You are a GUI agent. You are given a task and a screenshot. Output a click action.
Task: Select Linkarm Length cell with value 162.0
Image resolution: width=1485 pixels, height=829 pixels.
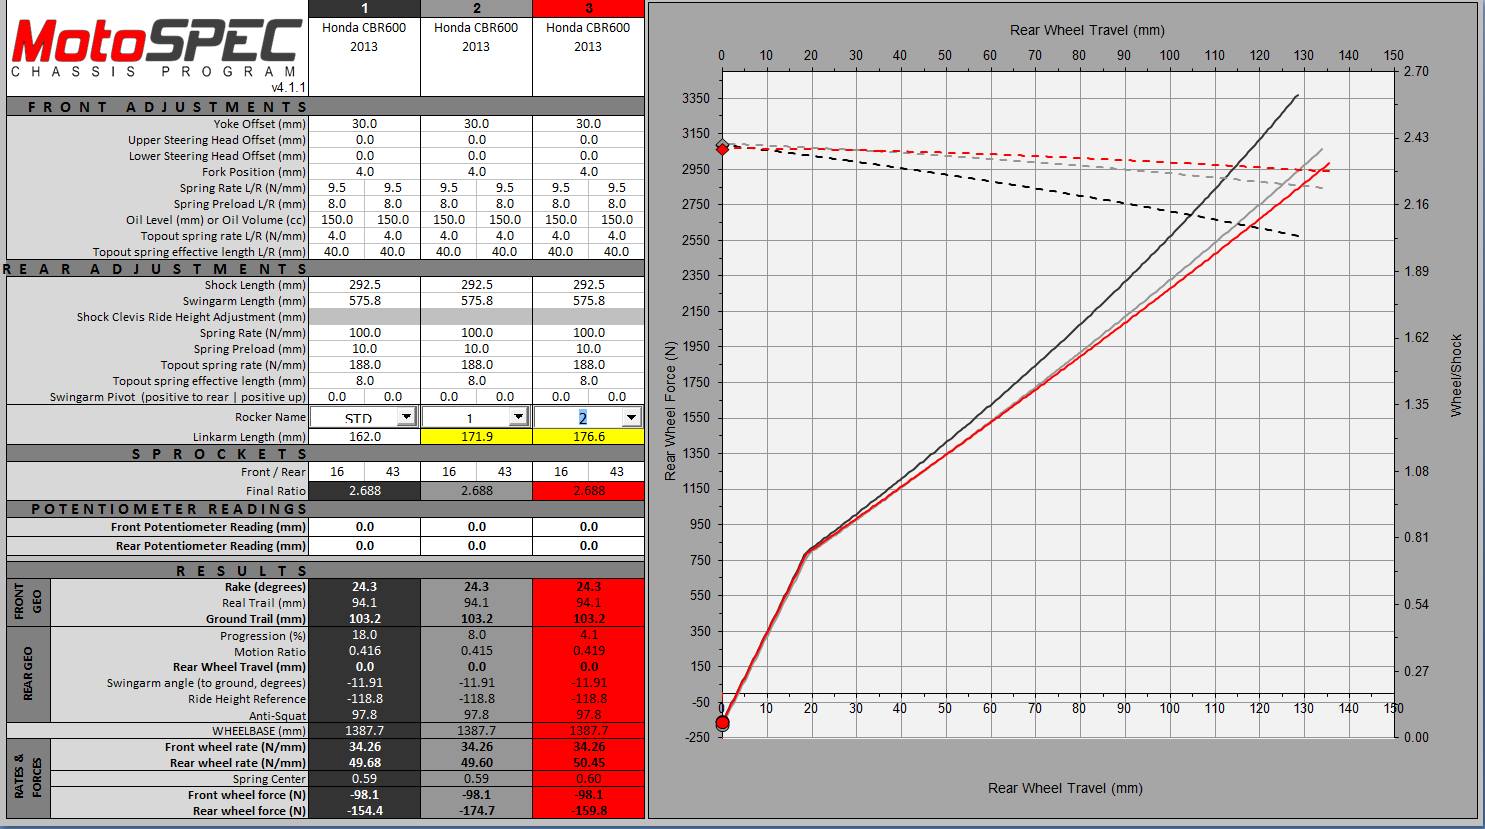[364, 437]
